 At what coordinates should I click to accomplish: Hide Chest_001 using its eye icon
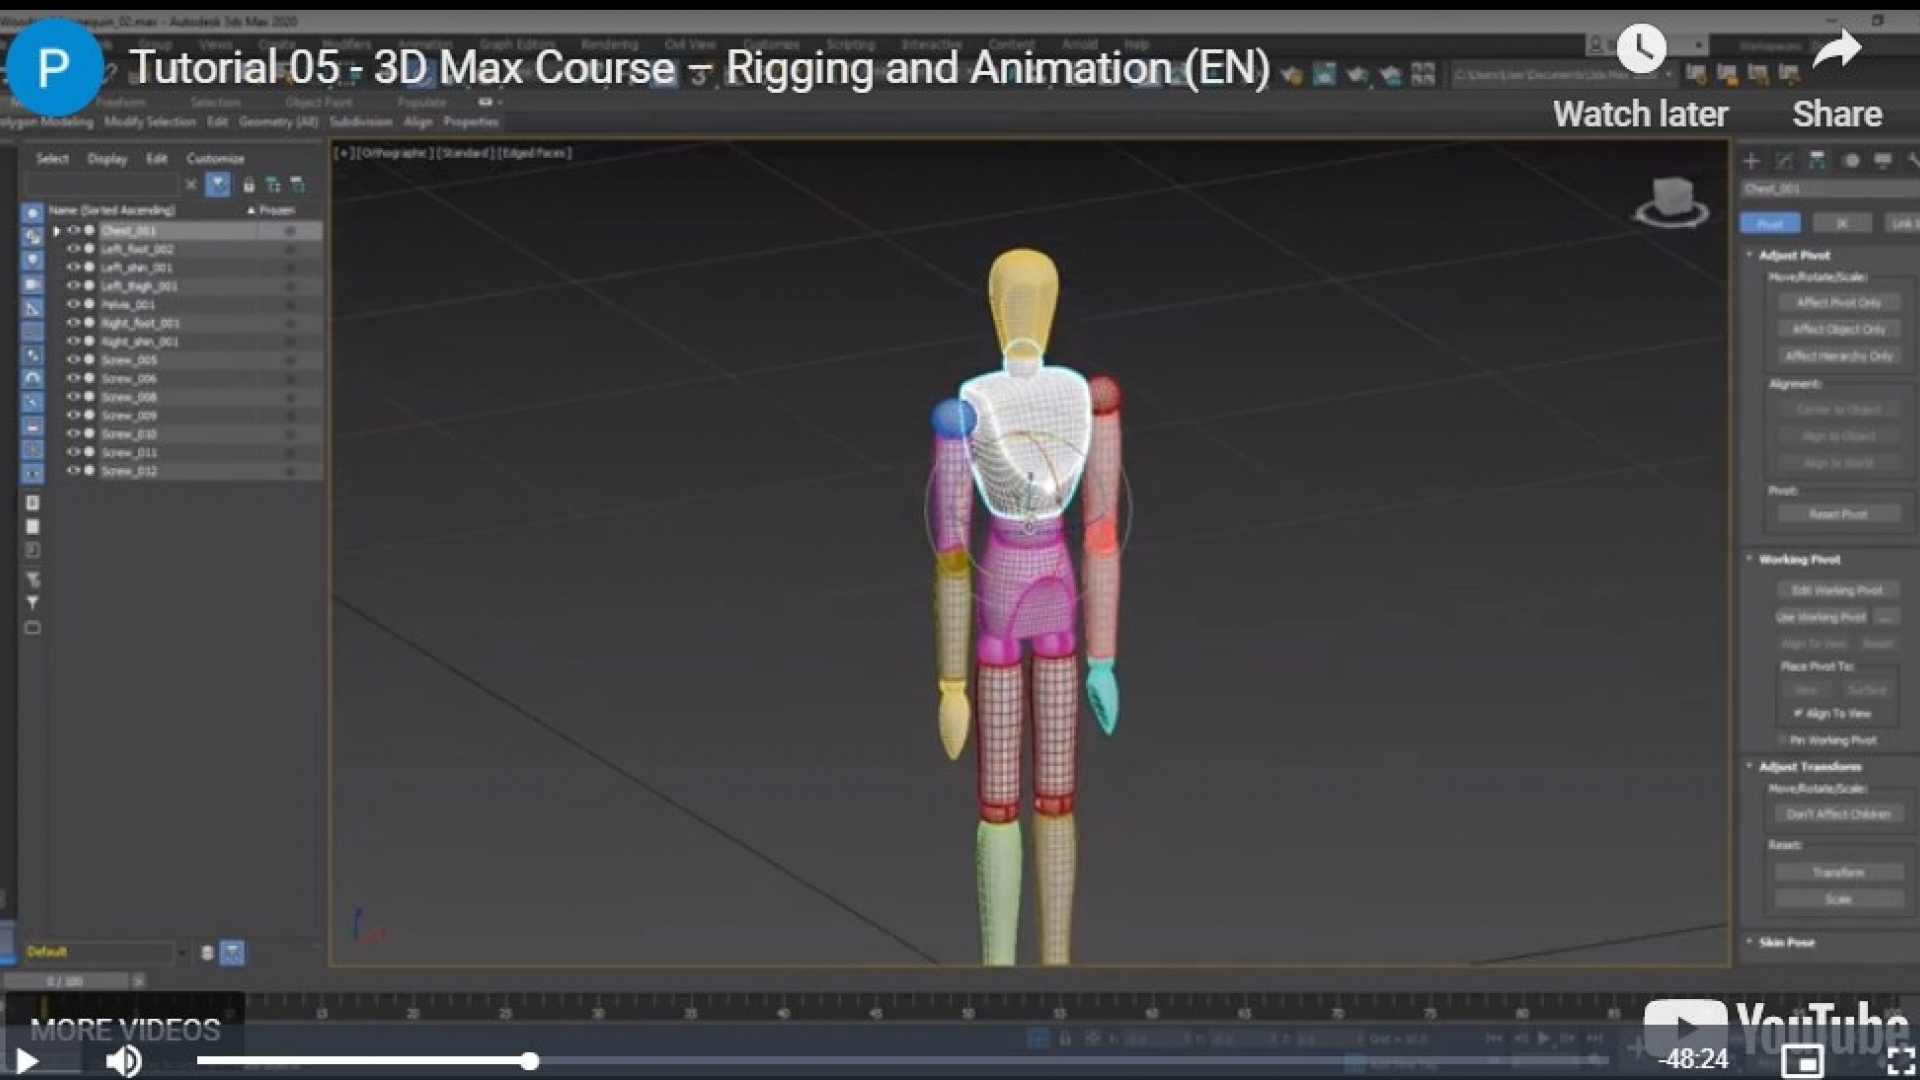[x=73, y=231]
